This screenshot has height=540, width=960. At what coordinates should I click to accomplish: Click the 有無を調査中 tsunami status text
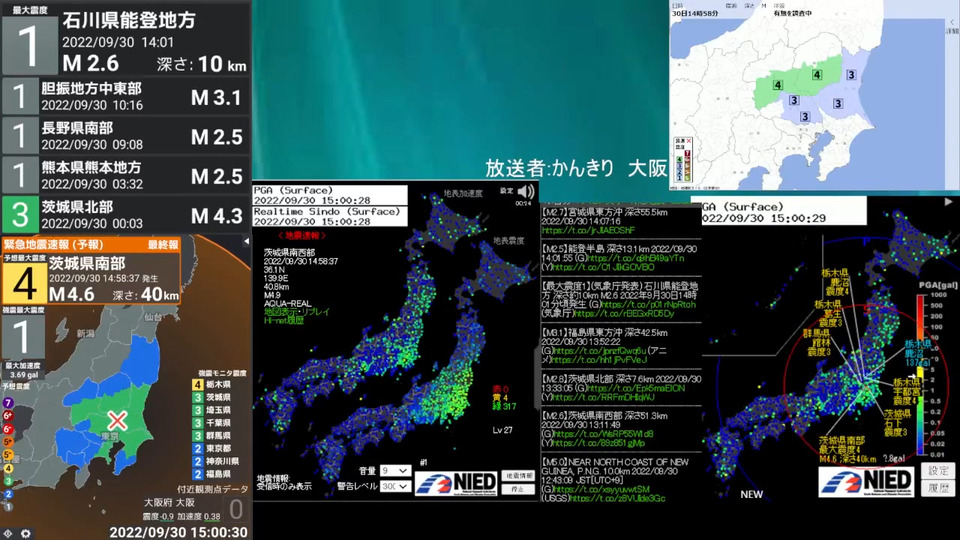pyautogui.click(x=792, y=13)
